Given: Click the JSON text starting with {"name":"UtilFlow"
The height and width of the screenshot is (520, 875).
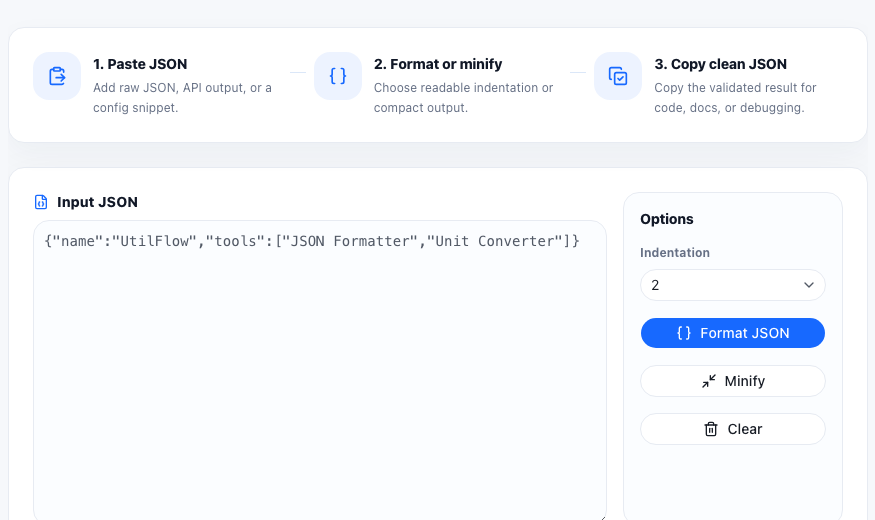Looking at the screenshot, I should [312, 241].
